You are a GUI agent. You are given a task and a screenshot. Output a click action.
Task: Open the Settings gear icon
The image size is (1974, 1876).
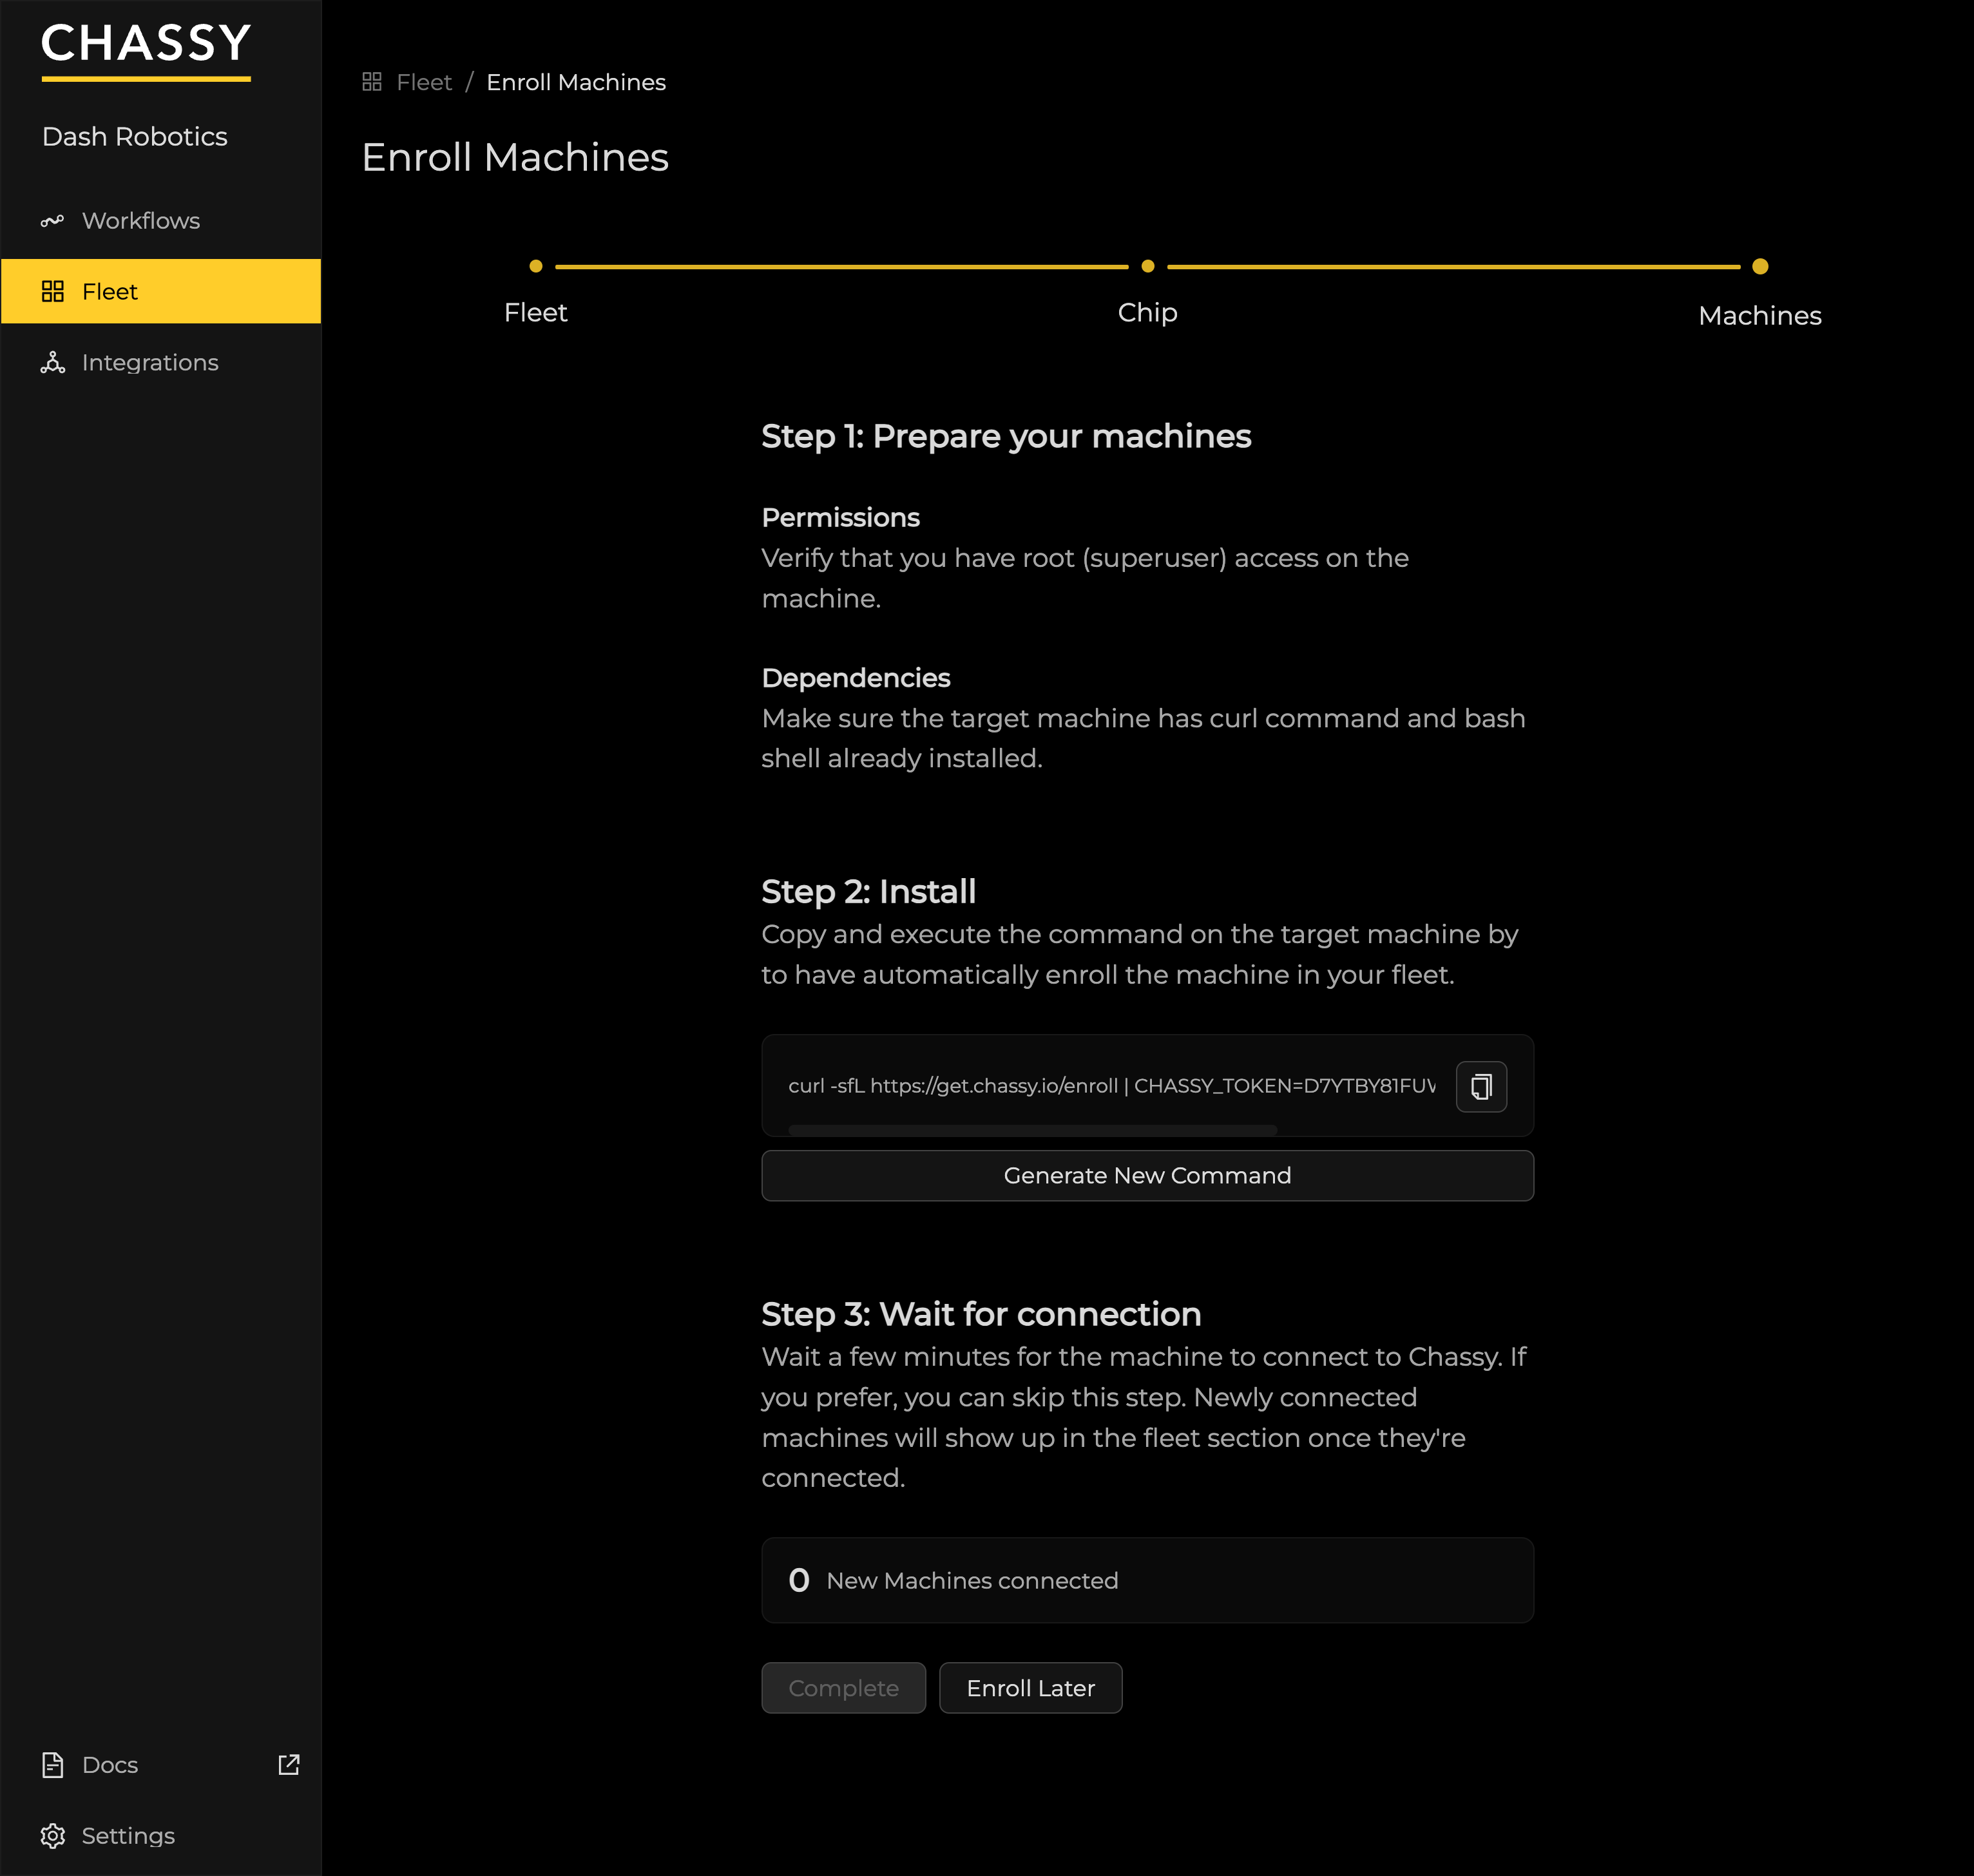(53, 1836)
